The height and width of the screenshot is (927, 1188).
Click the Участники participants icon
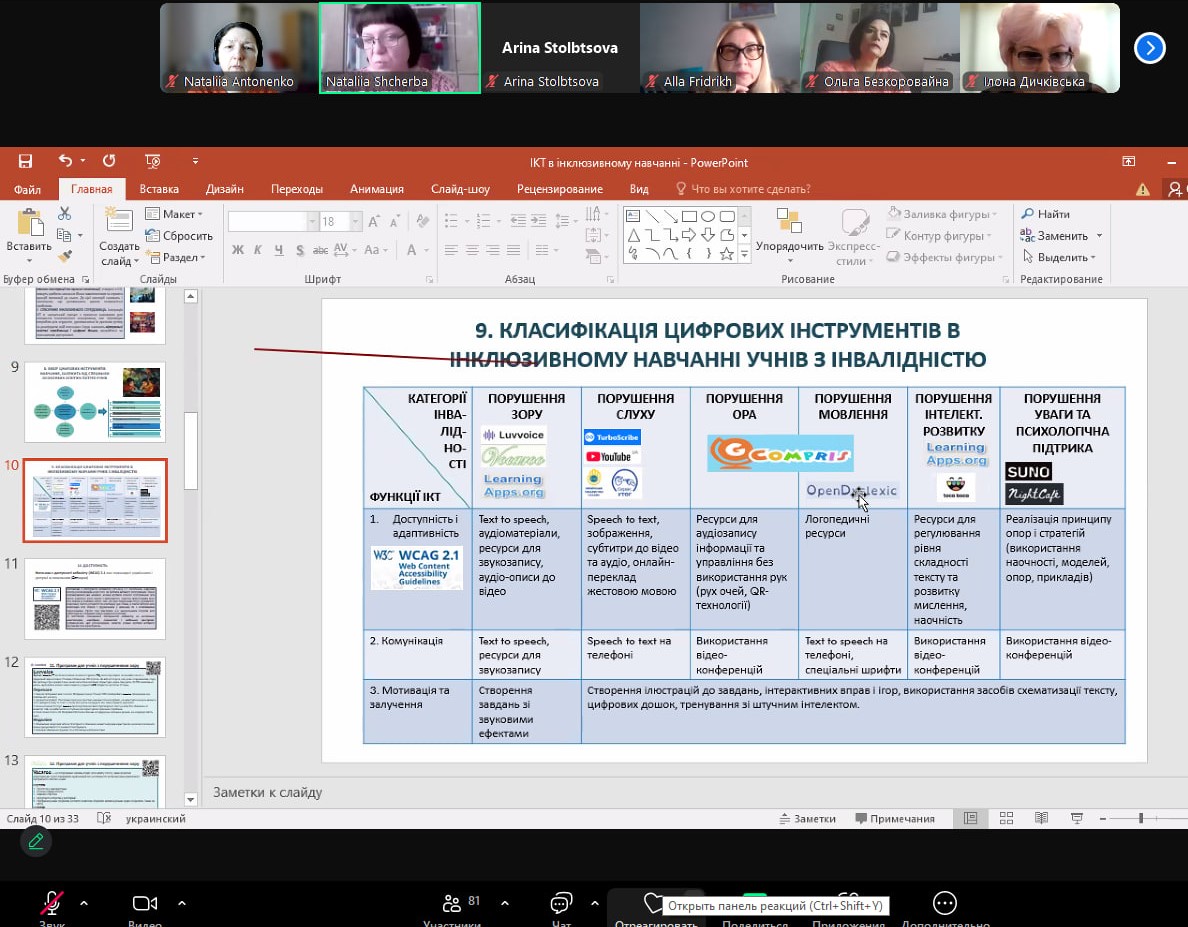point(452,903)
